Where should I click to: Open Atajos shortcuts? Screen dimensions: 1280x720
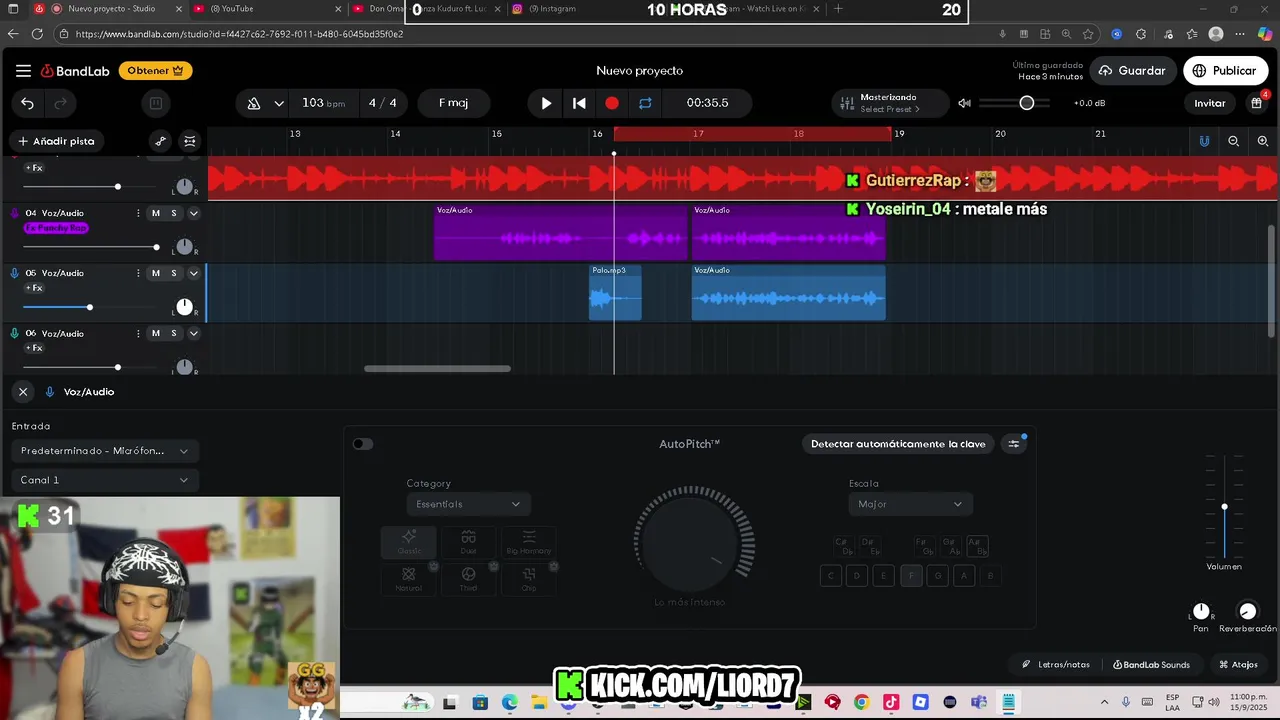pyautogui.click(x=1238, y=665)
